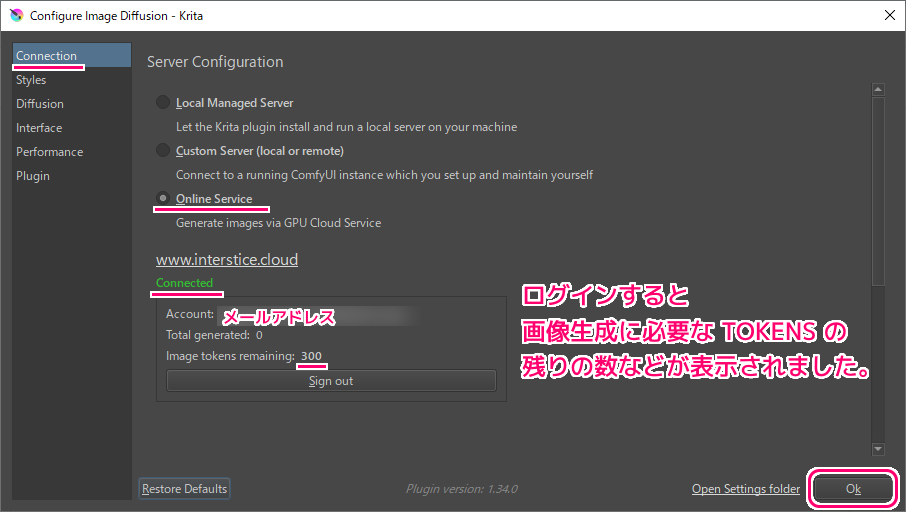Show the Performance settings page
Viewport: 906px width, 512px height.
pyautogui.click(x=72, y=152)
